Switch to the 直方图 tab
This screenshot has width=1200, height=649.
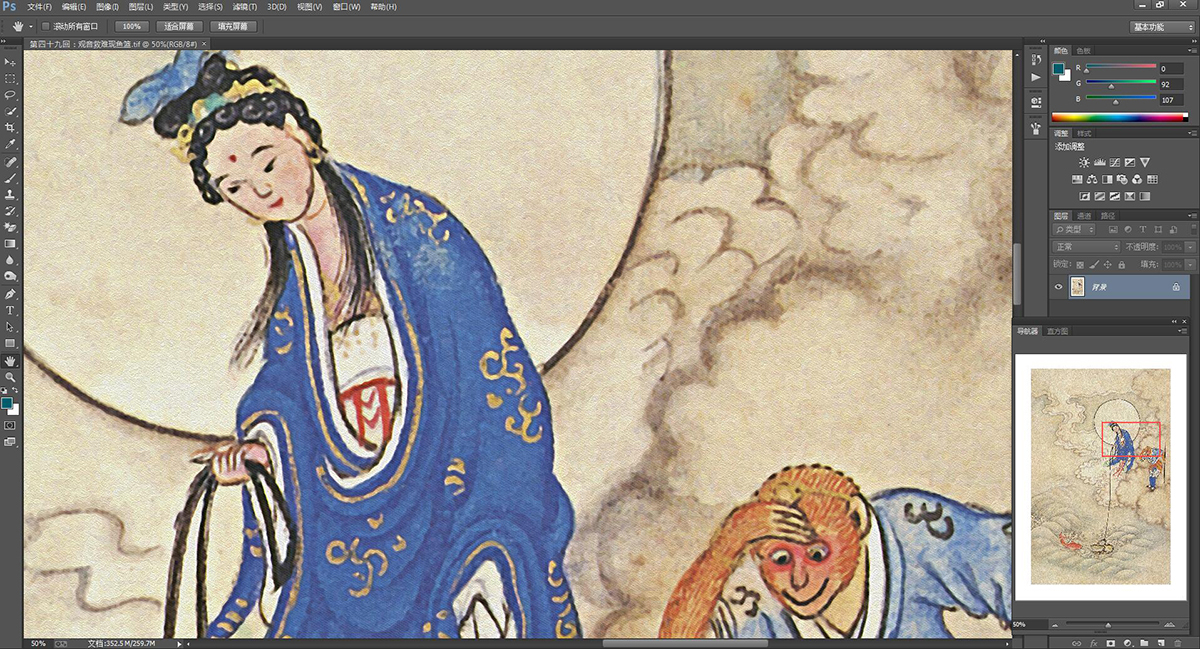coord(1057,330)
